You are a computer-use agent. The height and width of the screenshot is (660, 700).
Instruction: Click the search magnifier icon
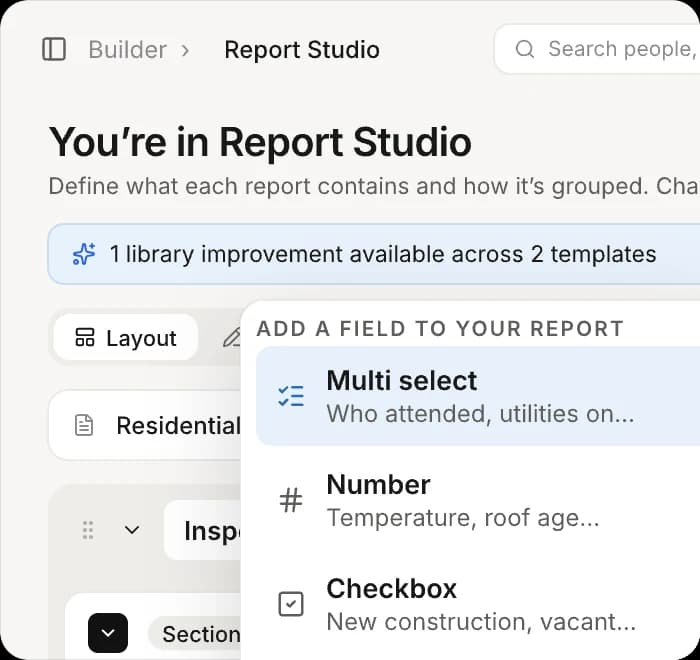coord(525,49)
